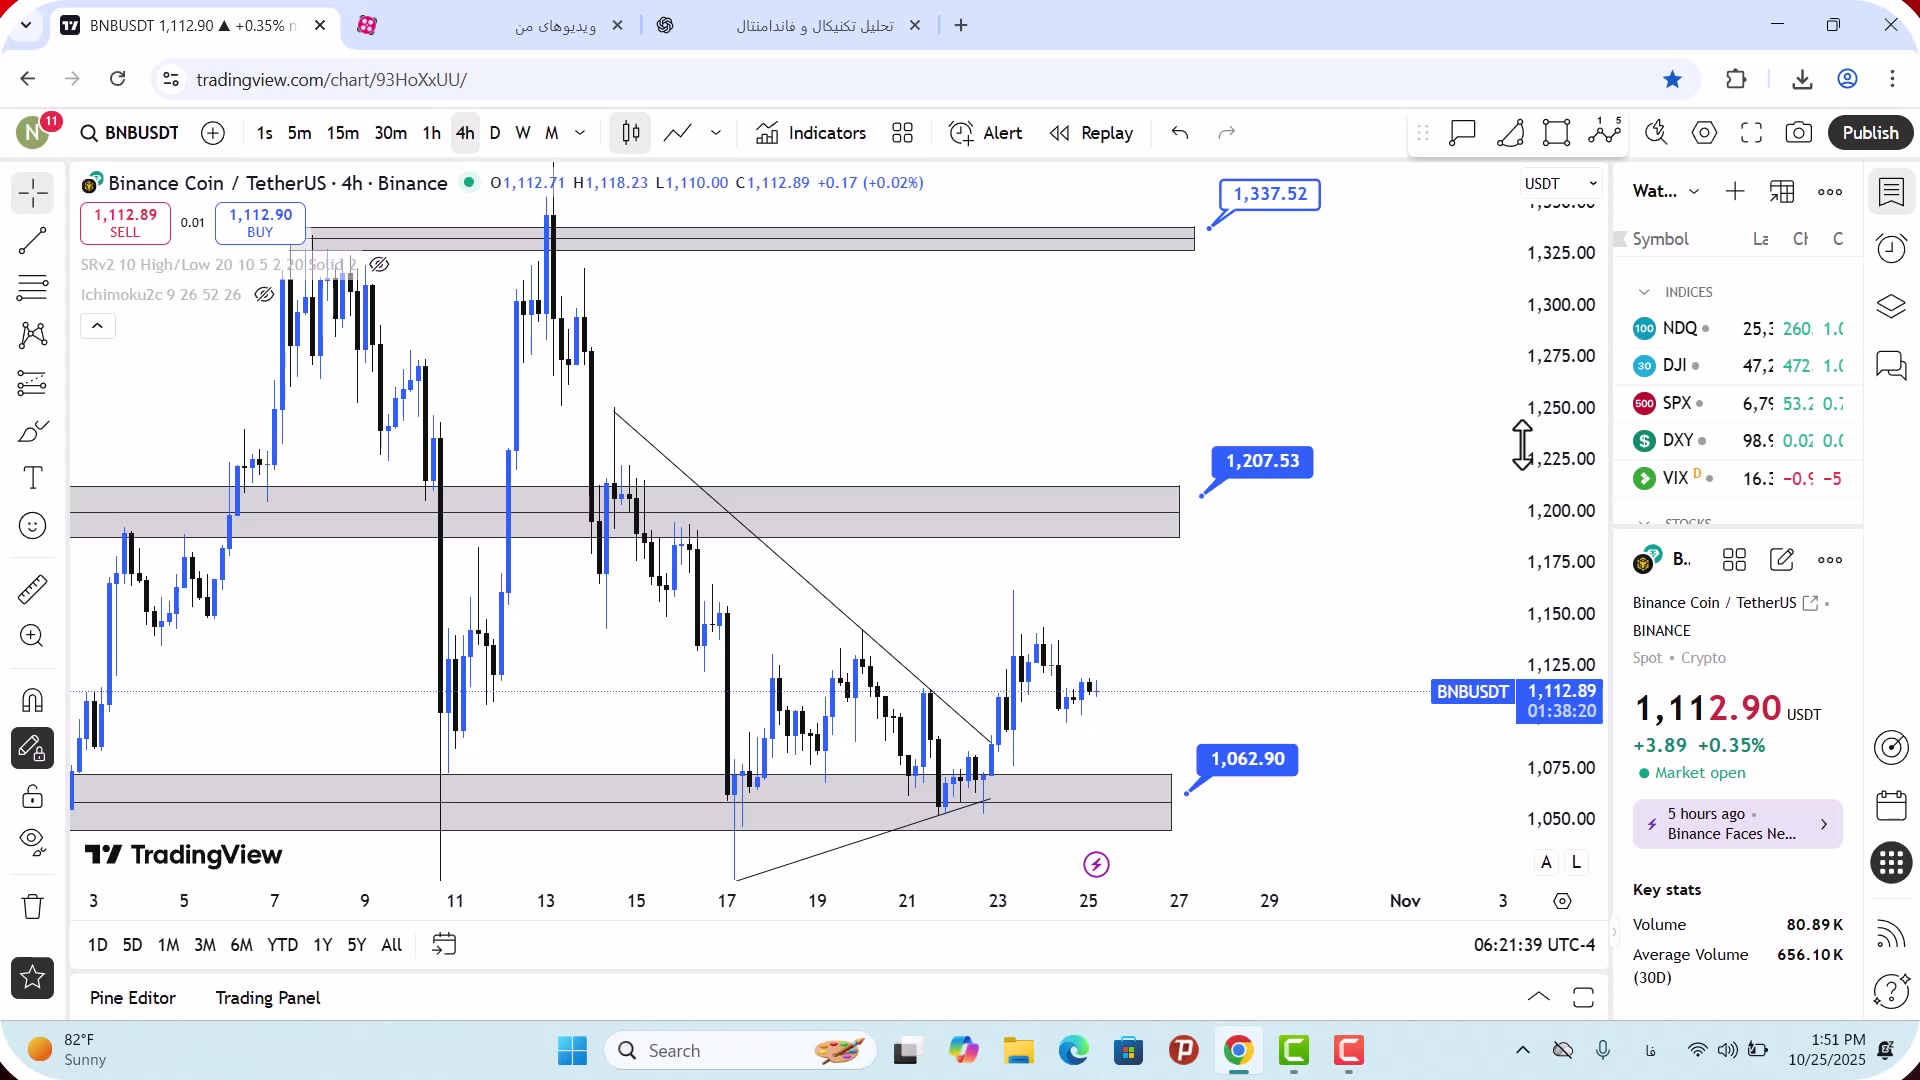Hide all drawings eye icon
The height and width of the screenshot is (1080, 1920).
coord(32,843)
